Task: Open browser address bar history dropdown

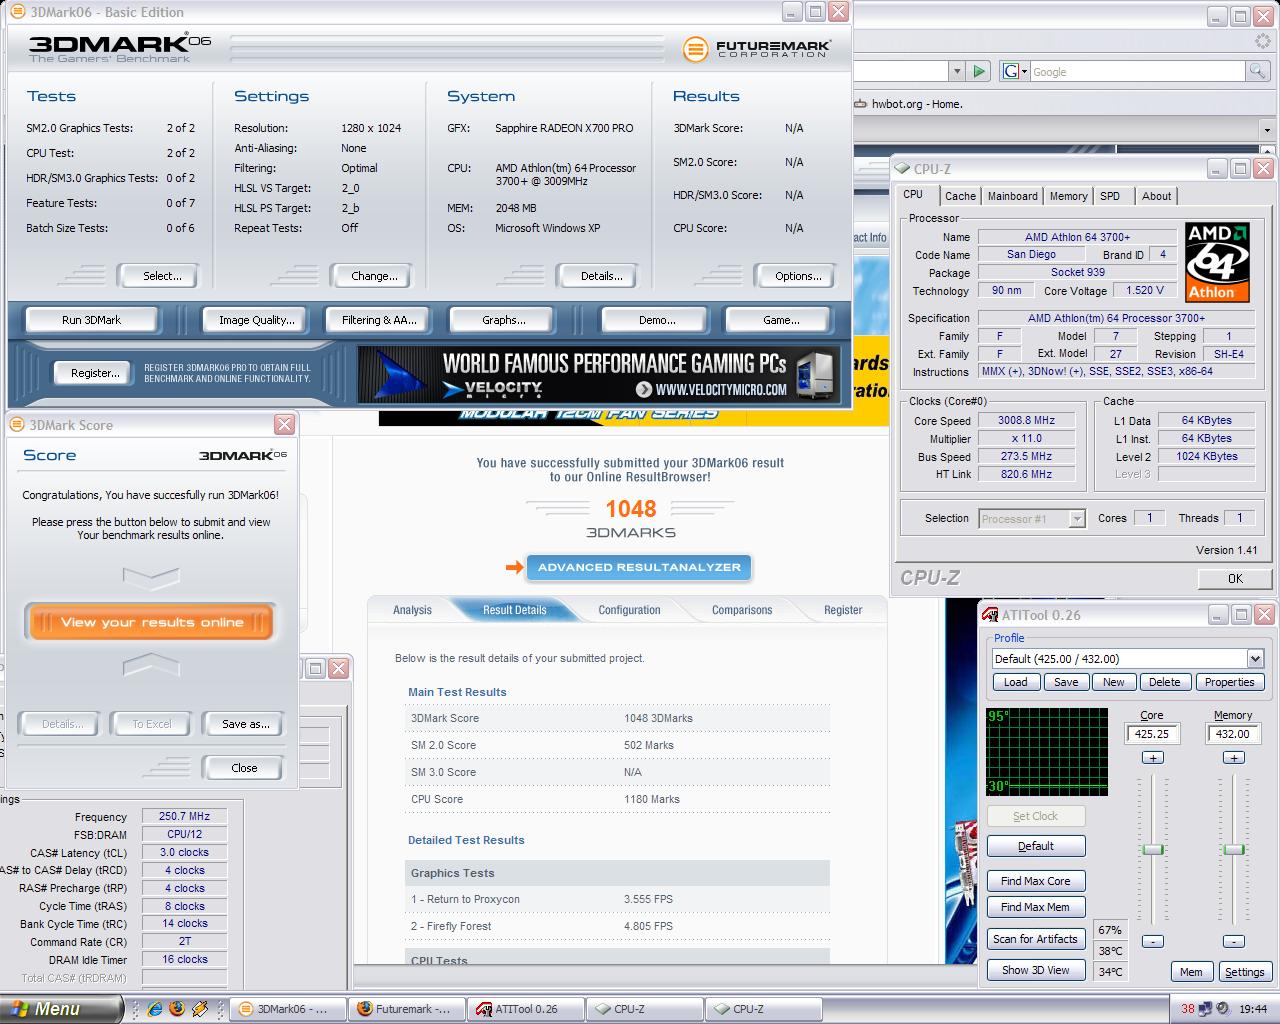Action: point(957,71)
